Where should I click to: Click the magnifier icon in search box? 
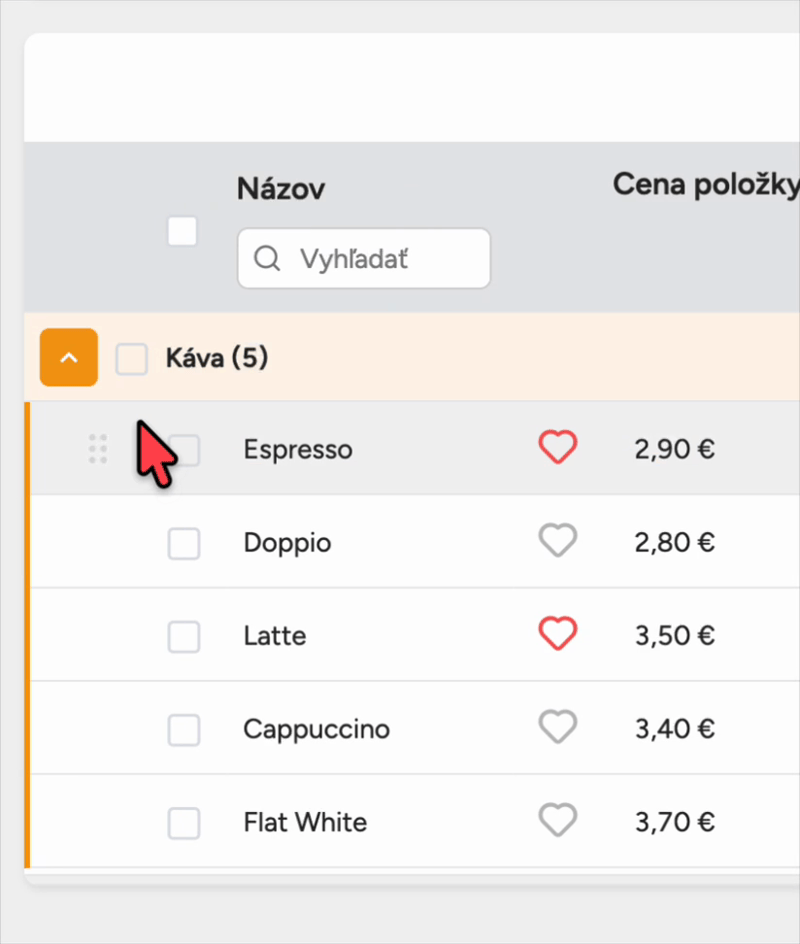(267, 259)
